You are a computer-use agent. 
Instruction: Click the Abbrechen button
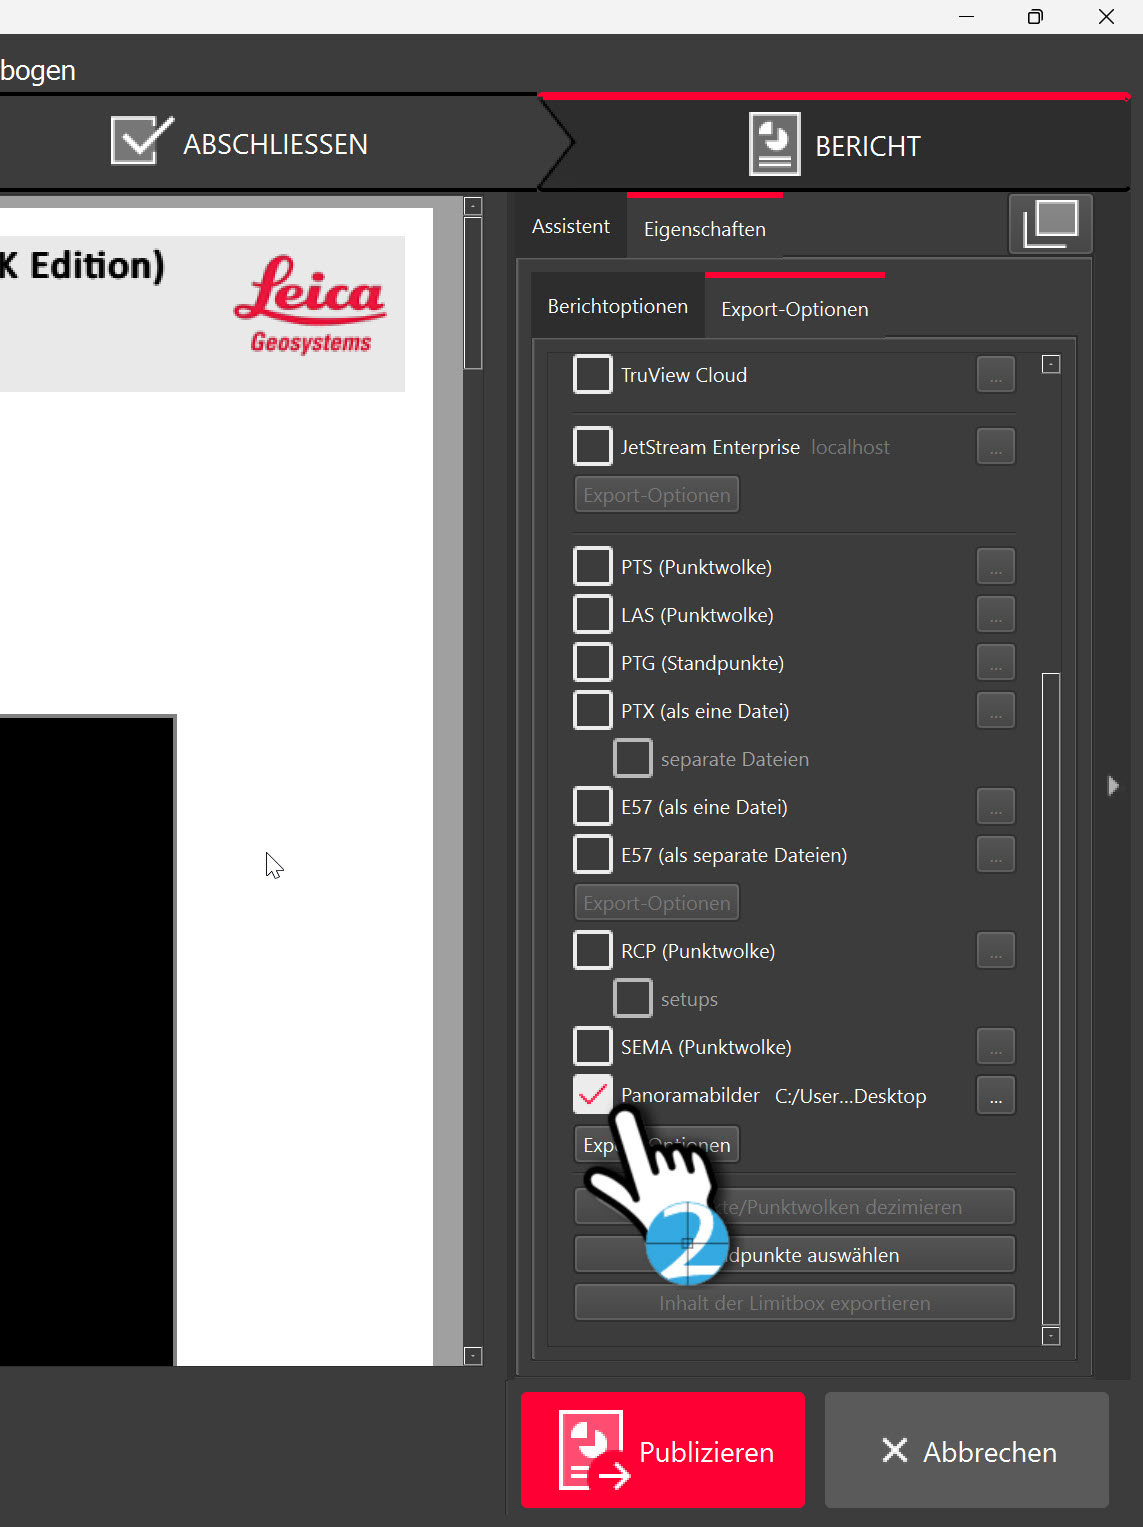[967, 1450]
